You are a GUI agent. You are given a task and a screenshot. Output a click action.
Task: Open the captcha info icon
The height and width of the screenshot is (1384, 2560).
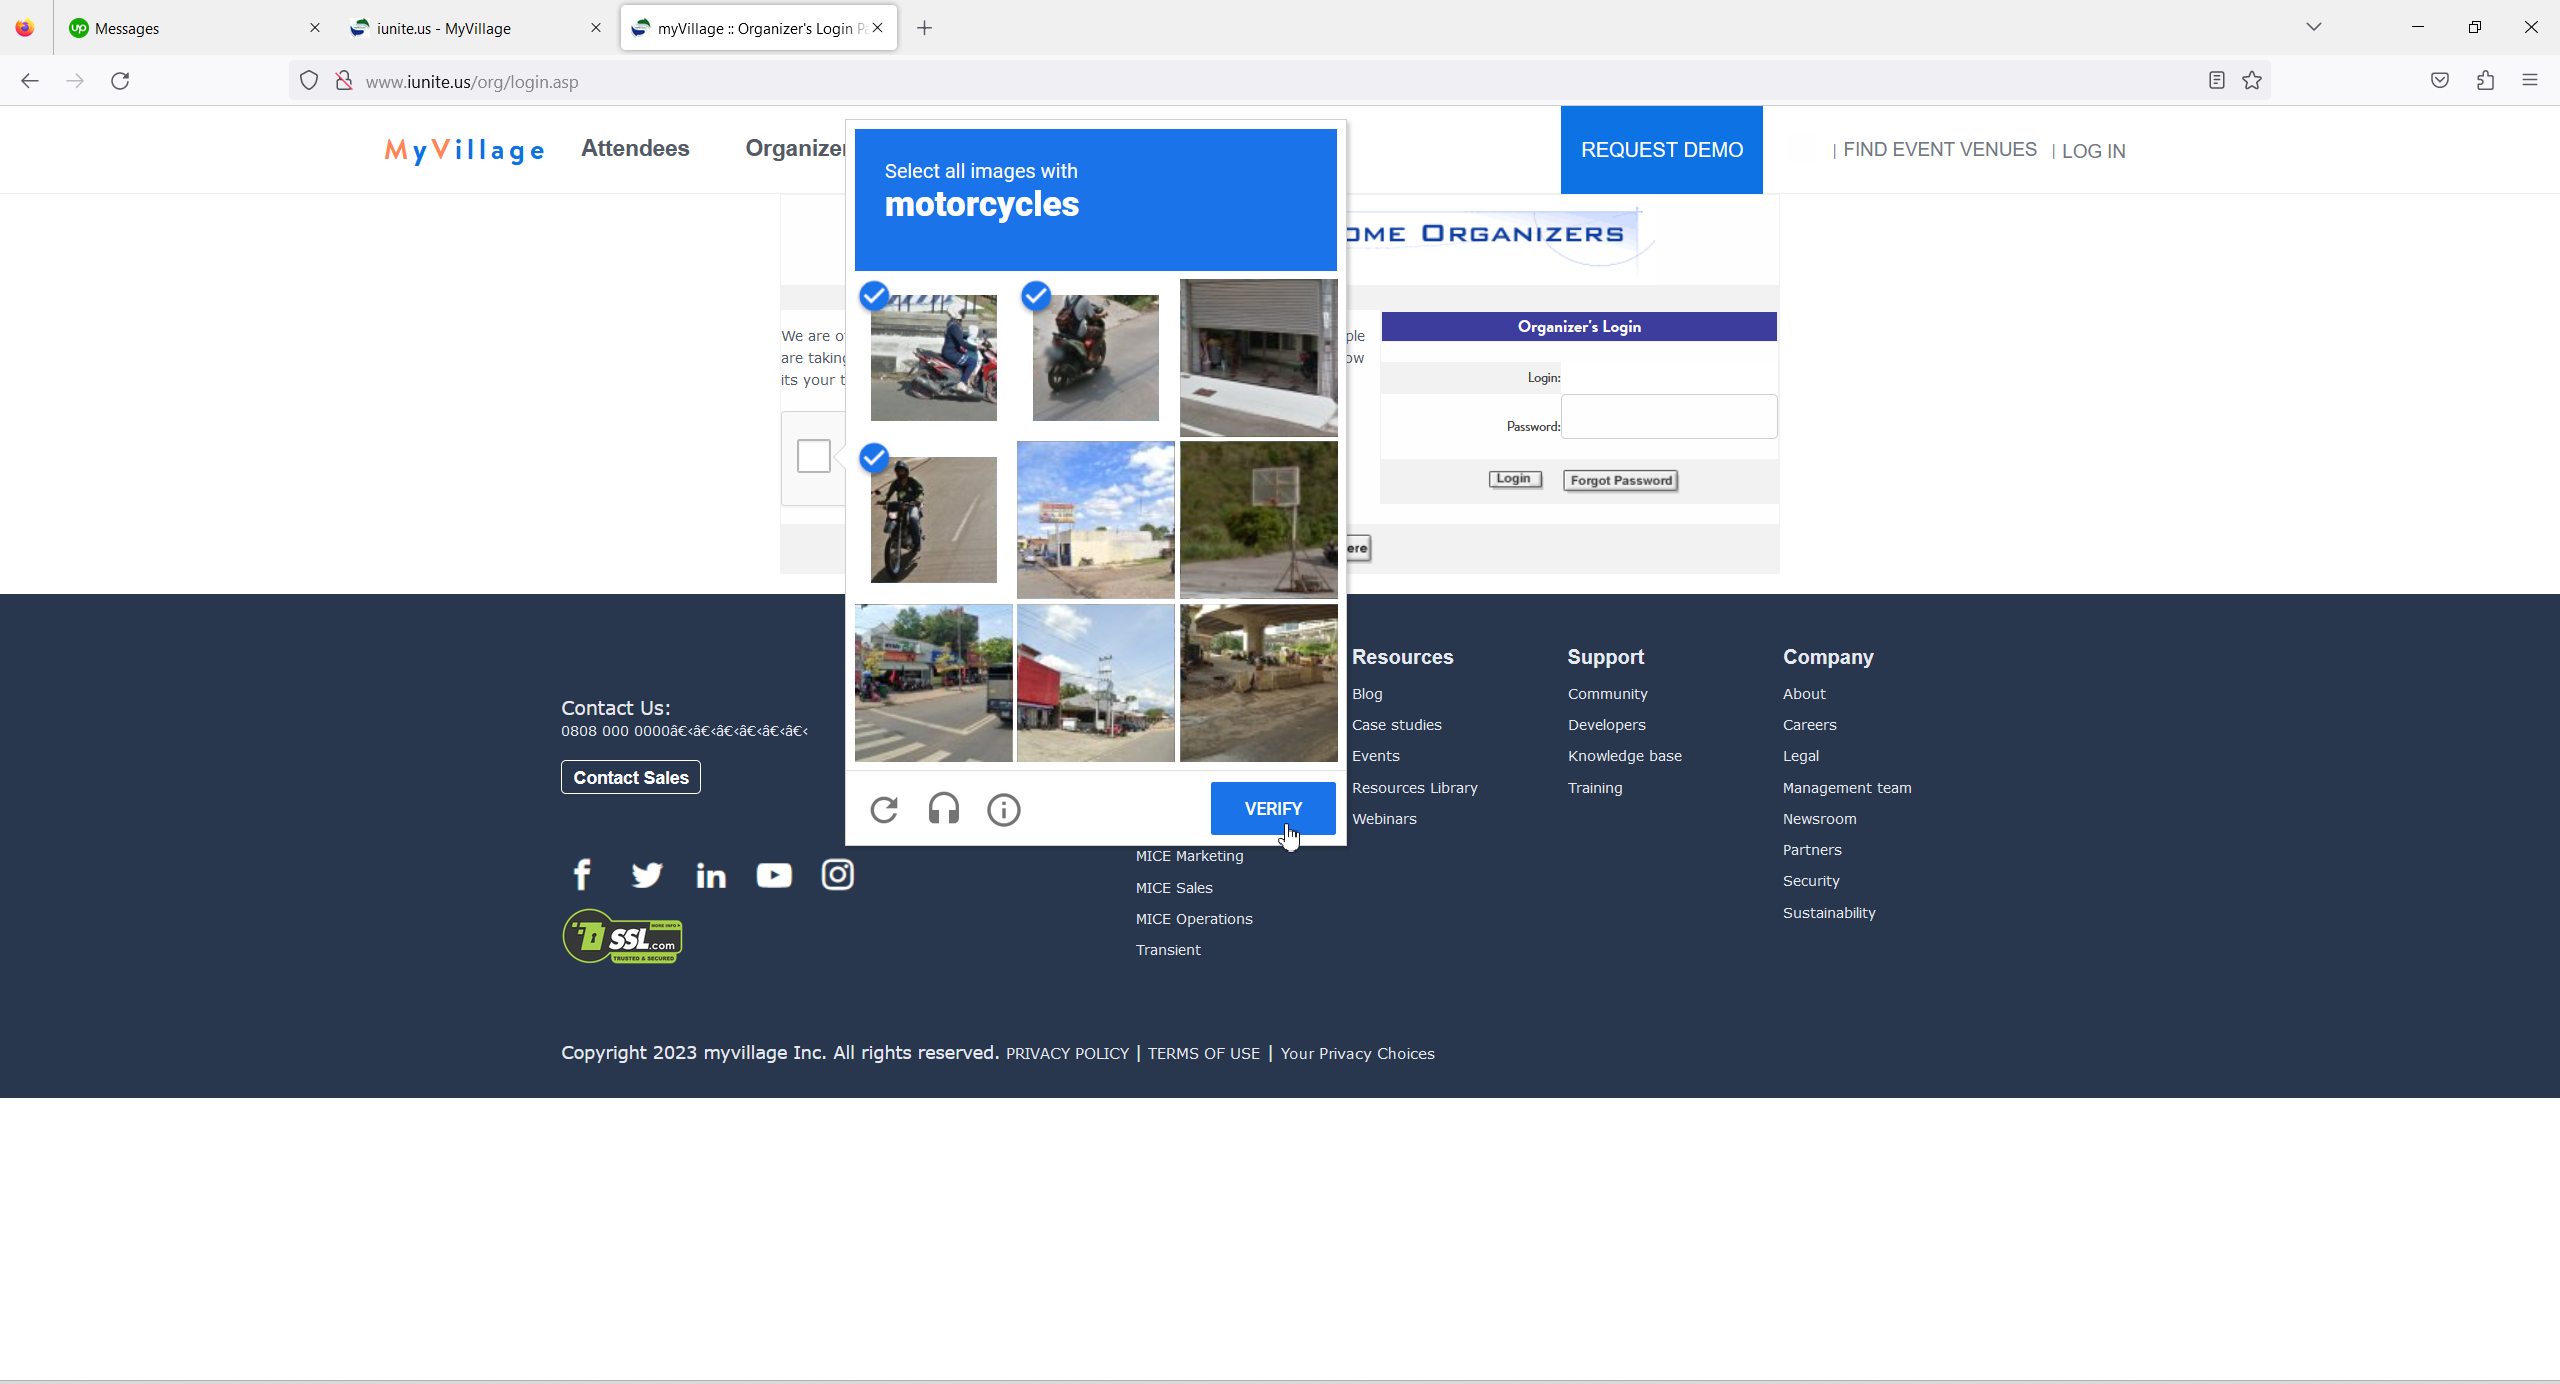tap(1003, 809)
